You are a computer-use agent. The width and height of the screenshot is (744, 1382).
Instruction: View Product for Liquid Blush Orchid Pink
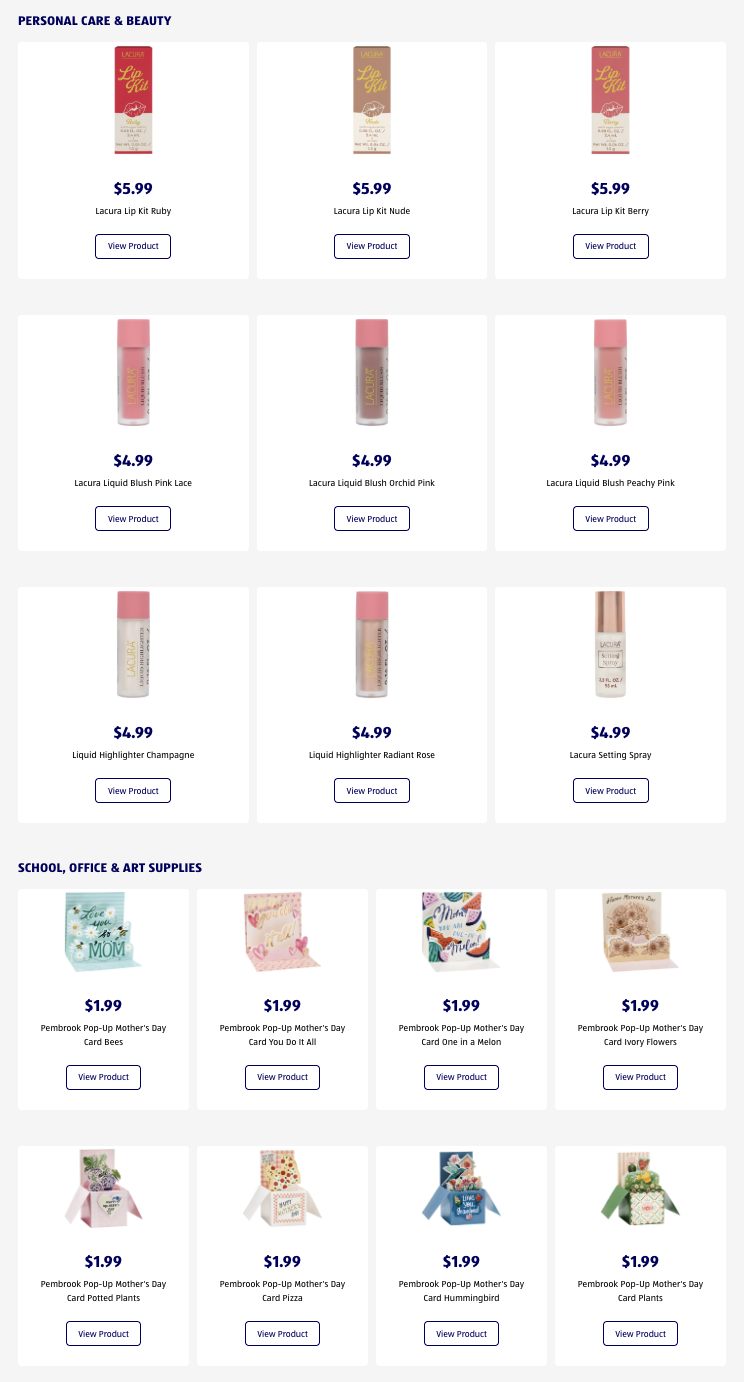[371, 519]
